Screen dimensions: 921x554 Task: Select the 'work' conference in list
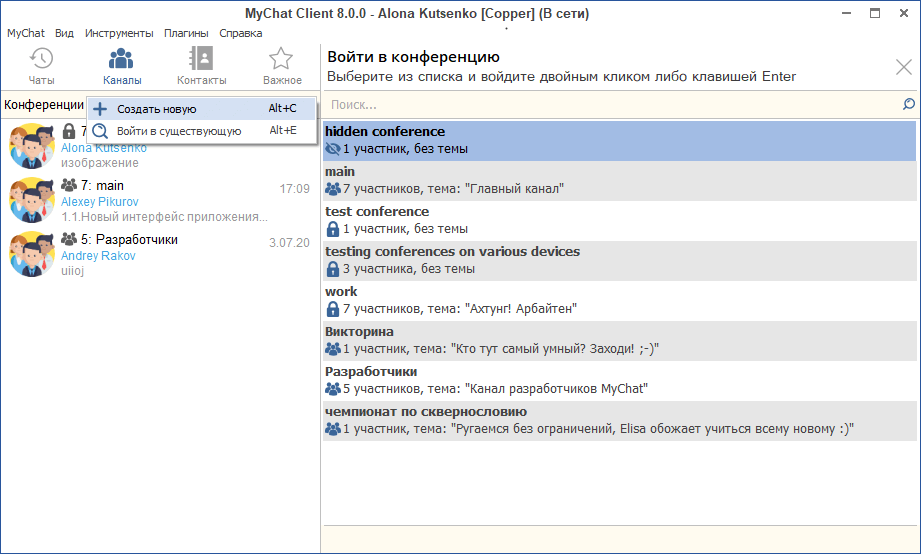click(x=618, y=300)
